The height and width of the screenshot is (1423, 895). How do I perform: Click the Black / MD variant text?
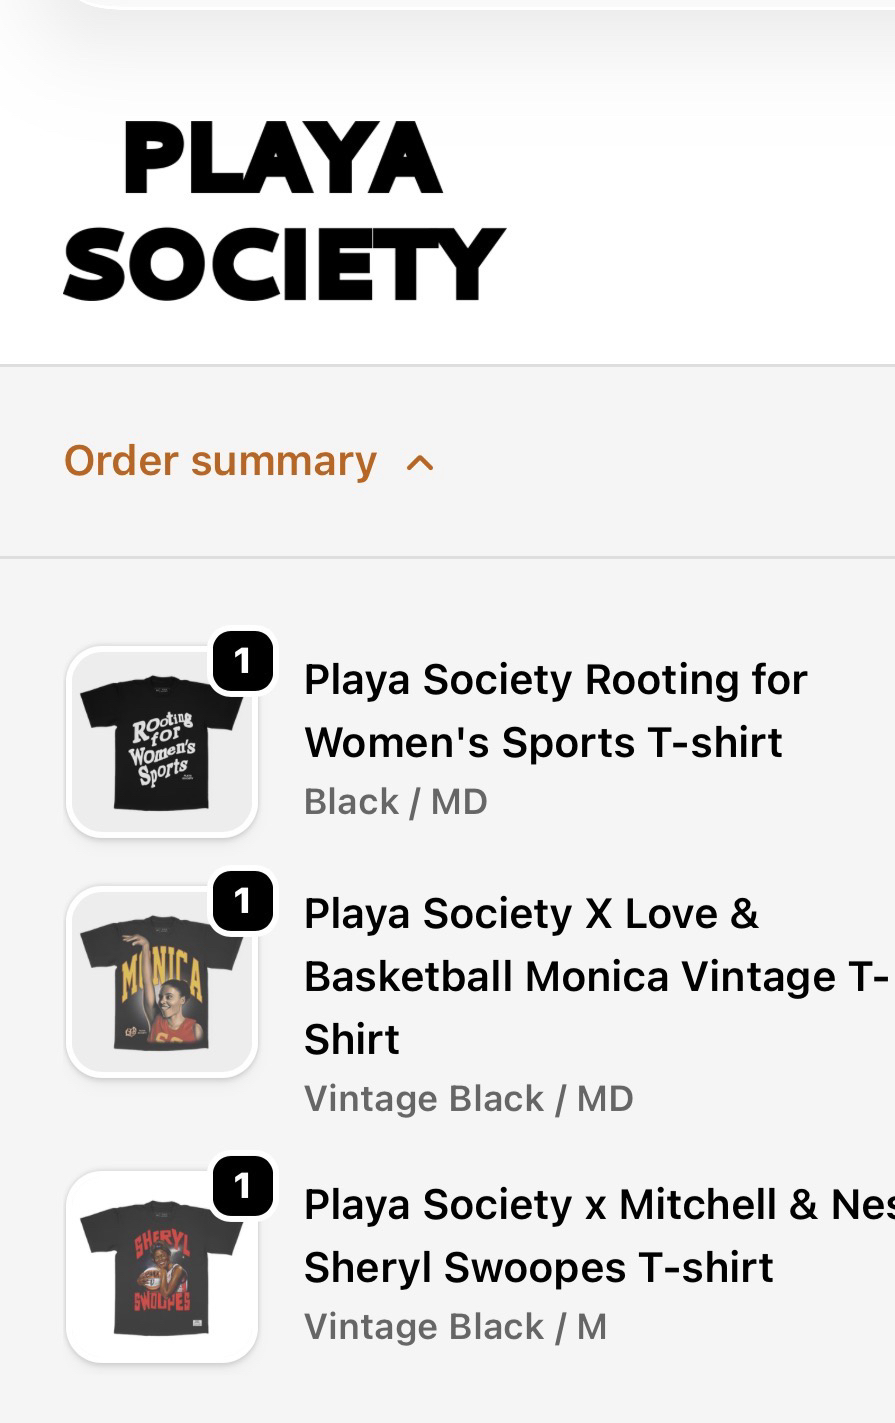point(396,802)
